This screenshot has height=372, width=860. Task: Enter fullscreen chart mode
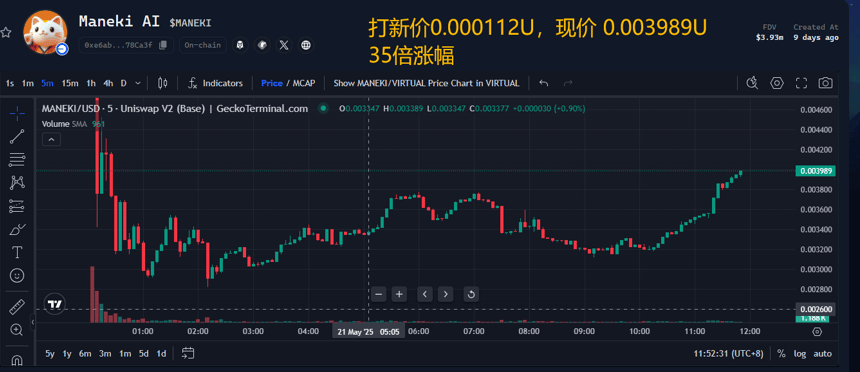pyautogui.click(x=801, y=83)
